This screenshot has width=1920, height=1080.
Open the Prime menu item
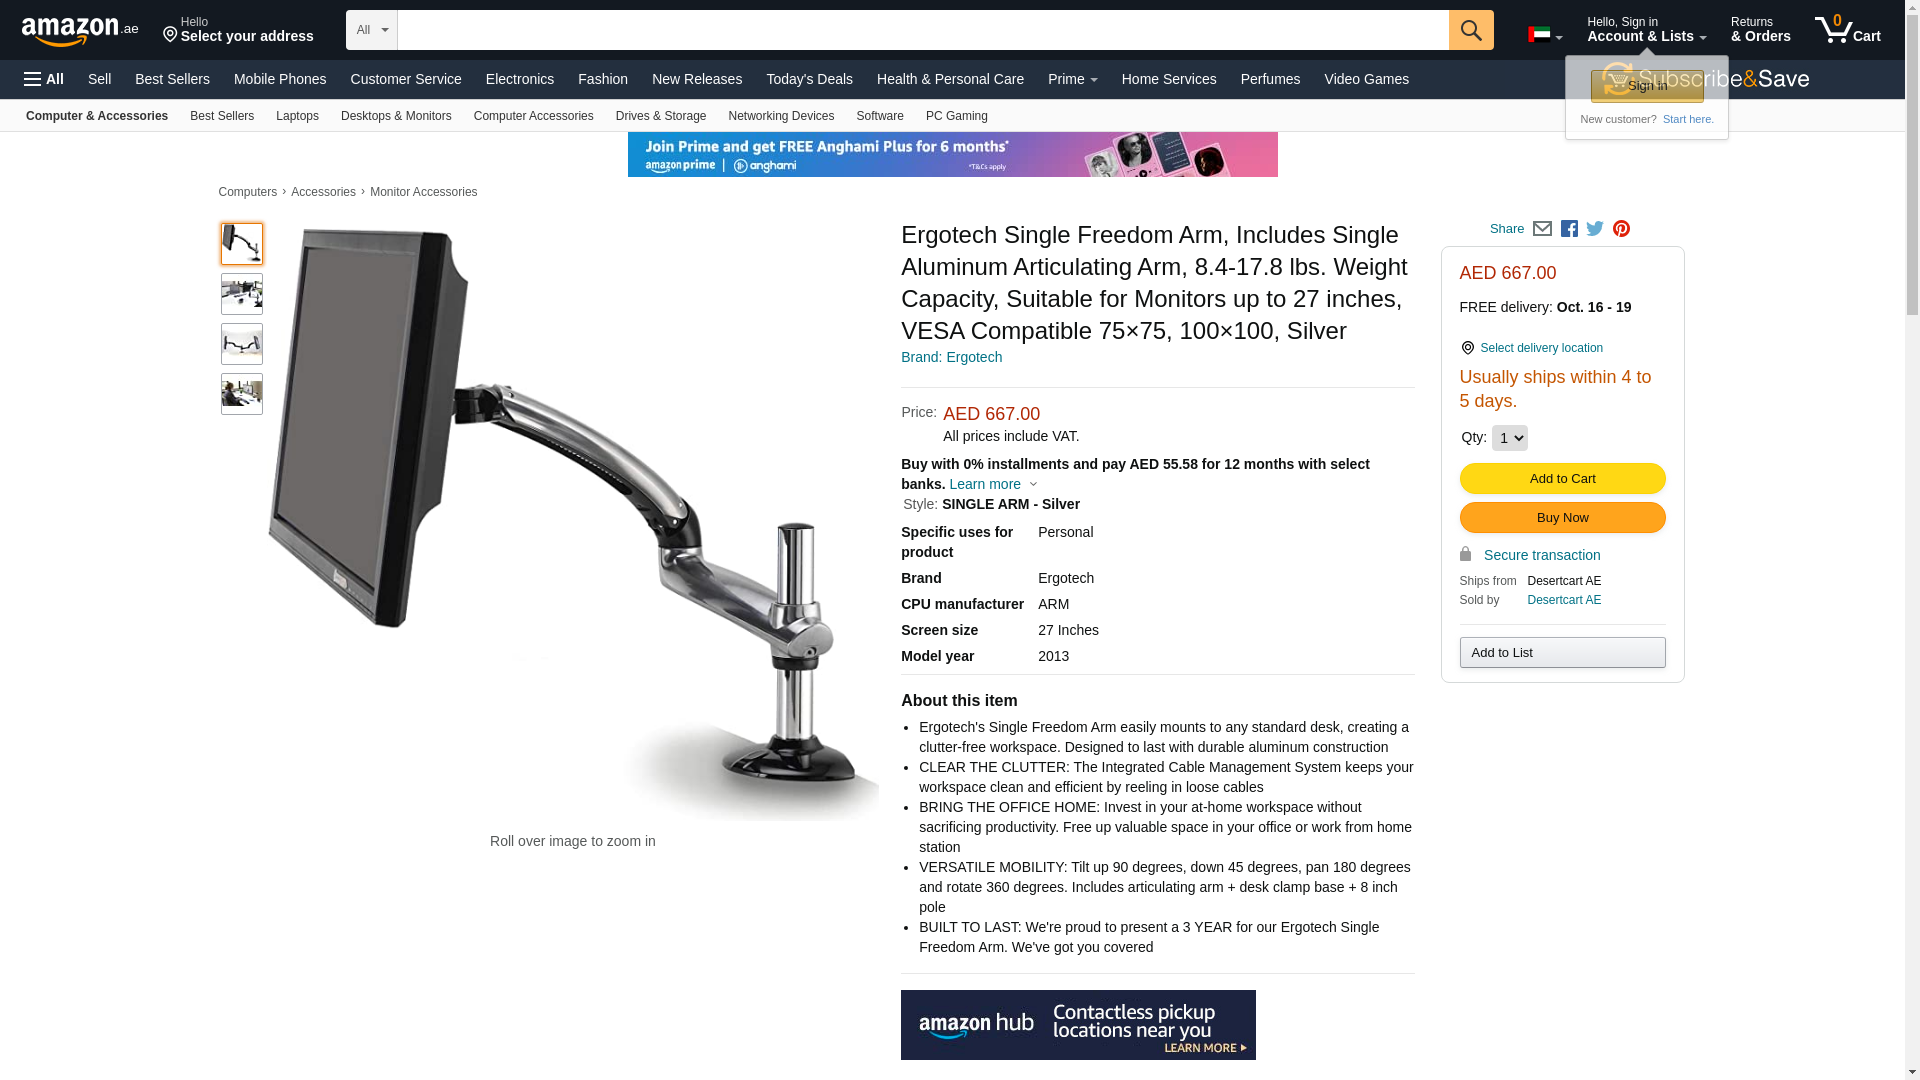click(x=1072, y=79)
